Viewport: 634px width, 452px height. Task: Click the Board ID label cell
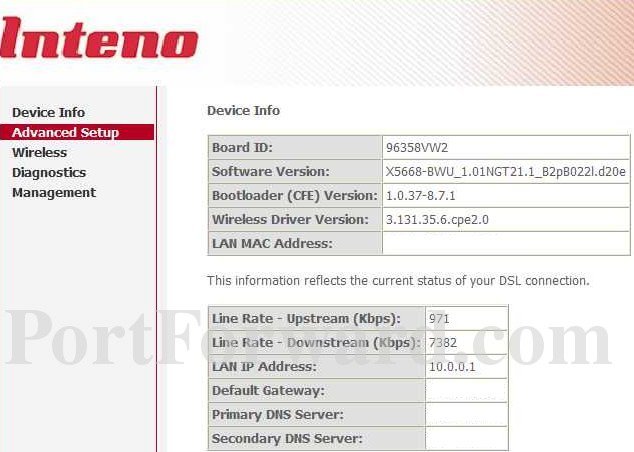point(295,148)
